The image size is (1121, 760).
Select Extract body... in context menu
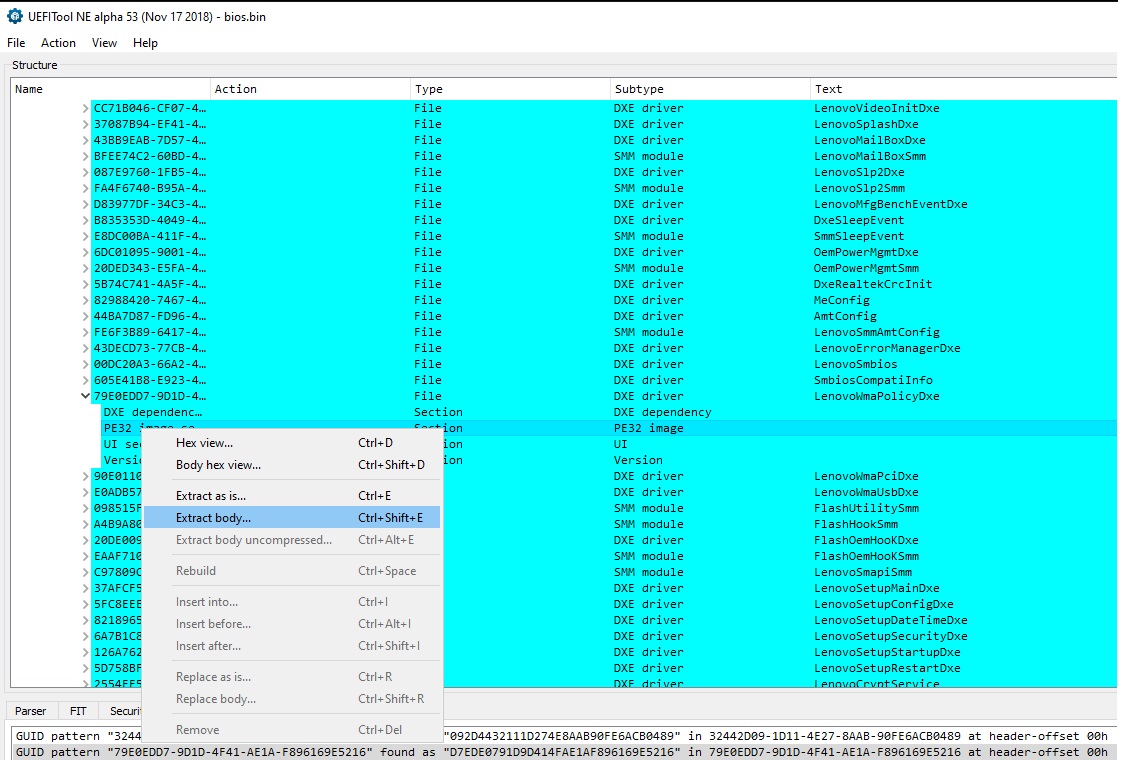point(292,518)
